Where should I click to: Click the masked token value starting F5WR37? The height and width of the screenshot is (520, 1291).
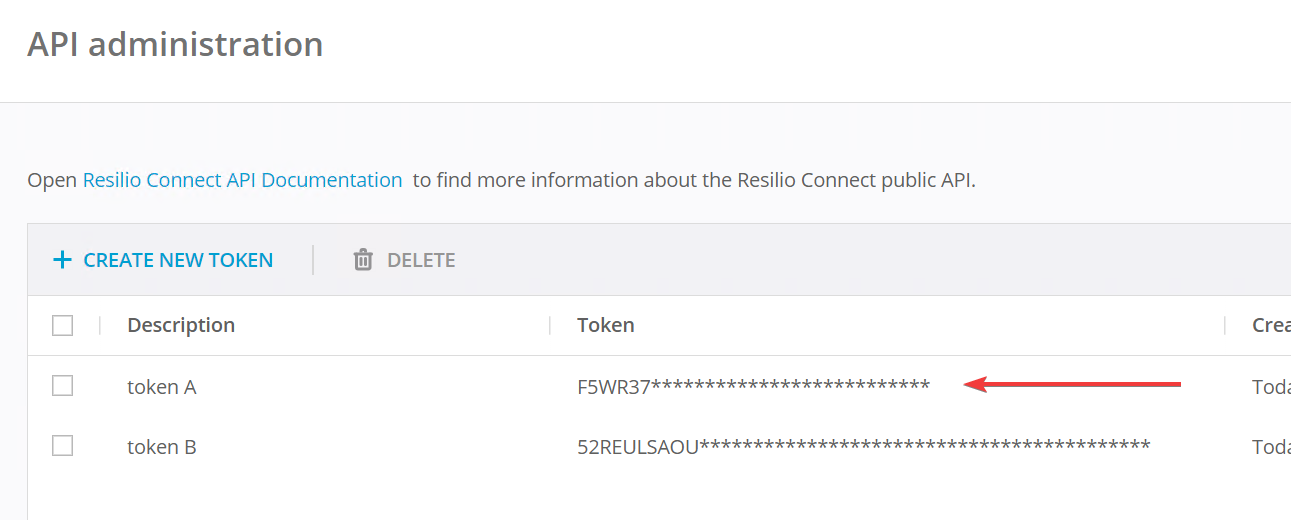pos(753,387)
